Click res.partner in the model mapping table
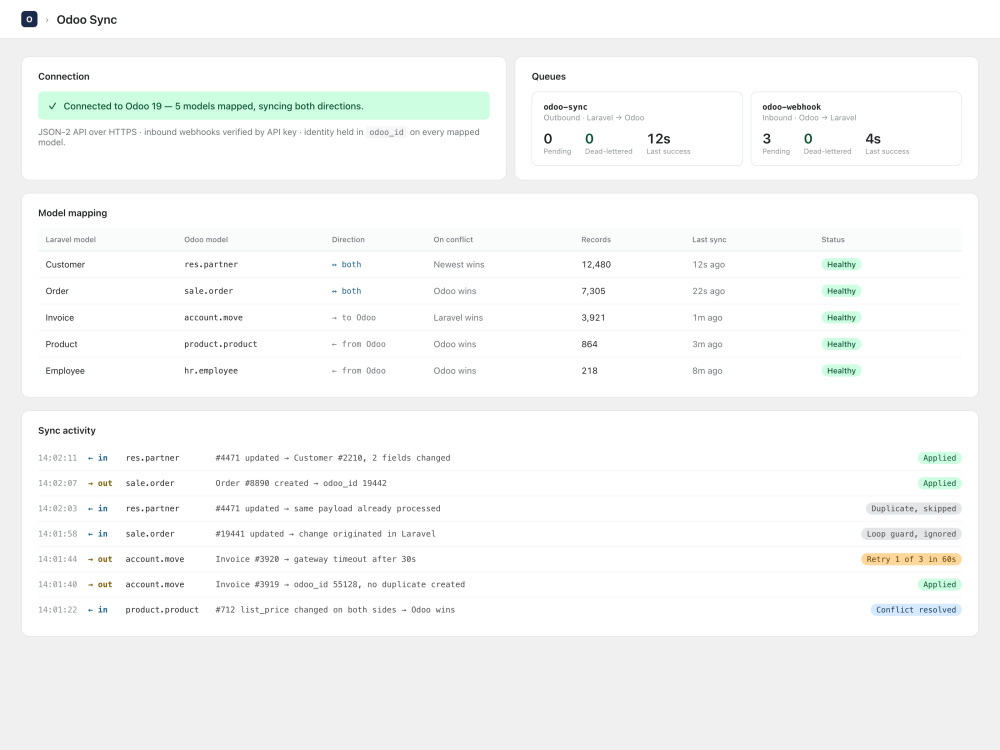The width and height of the screenshot is (1000, 750). [210, 265]
